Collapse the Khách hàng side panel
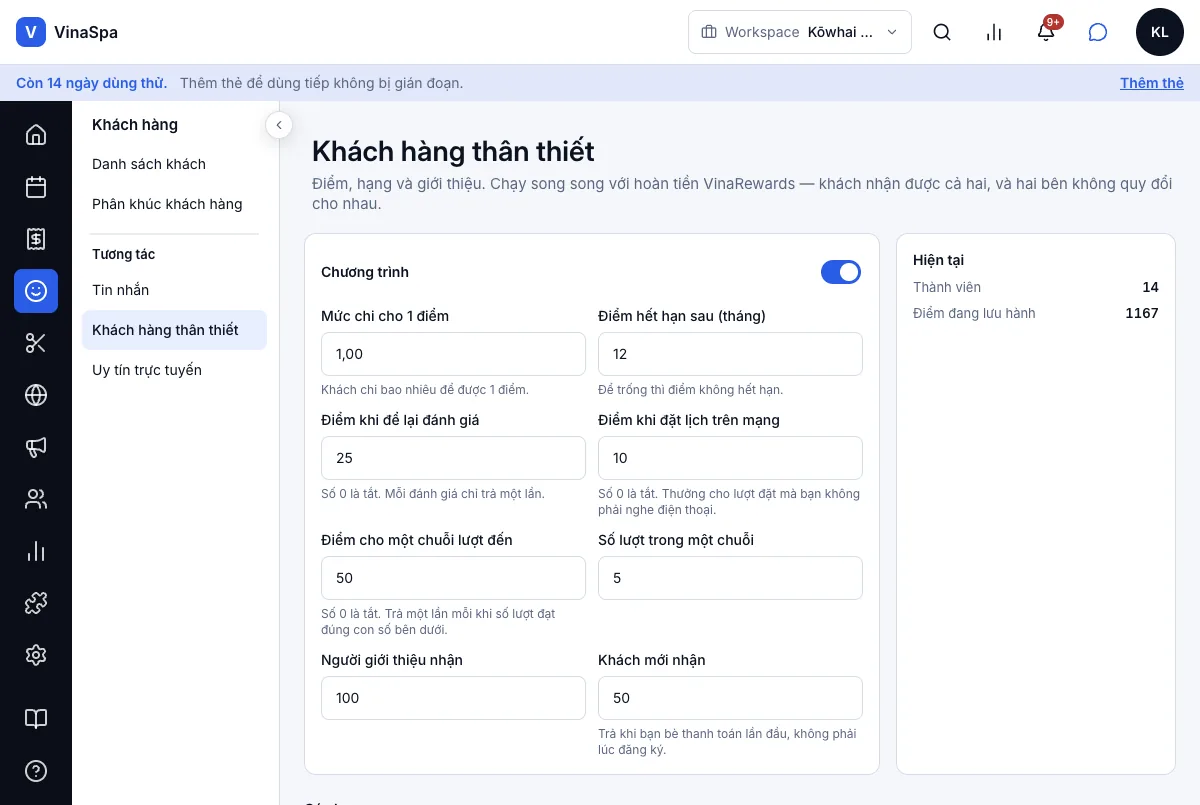1200x805 pixels. [279, 125]
